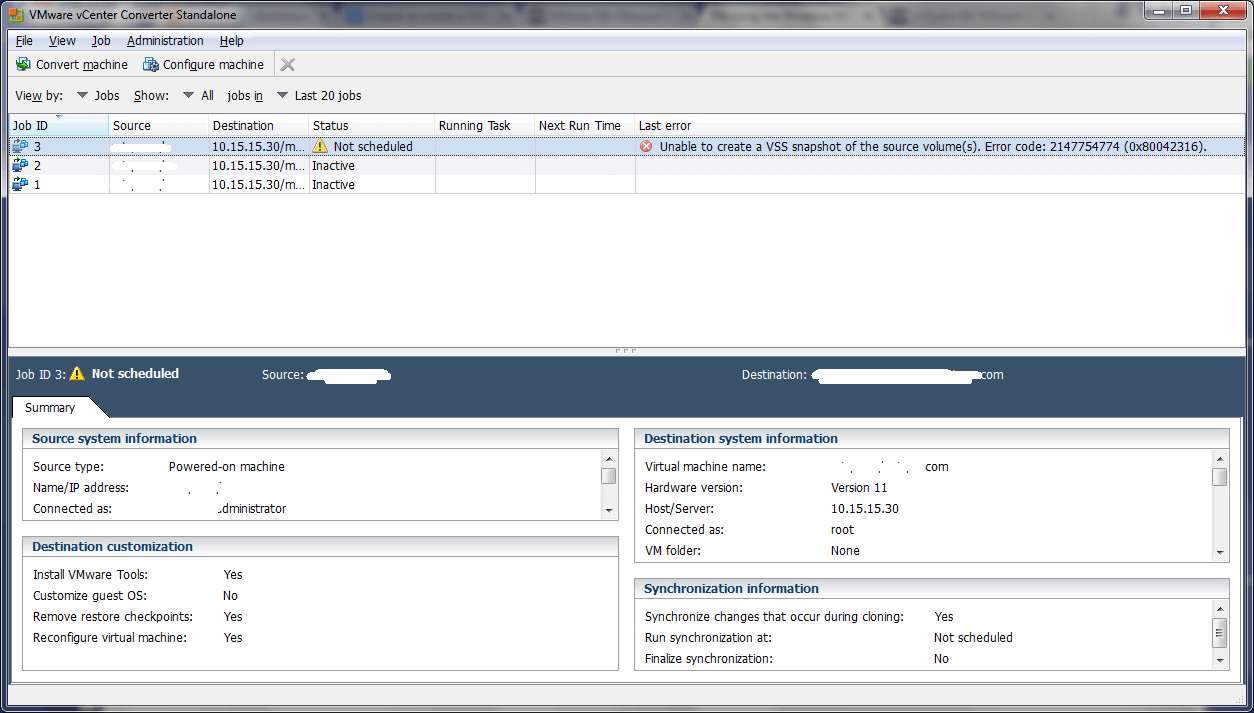Open the View menu
This screenshot has height=713, width=1254.
(62, 41)
